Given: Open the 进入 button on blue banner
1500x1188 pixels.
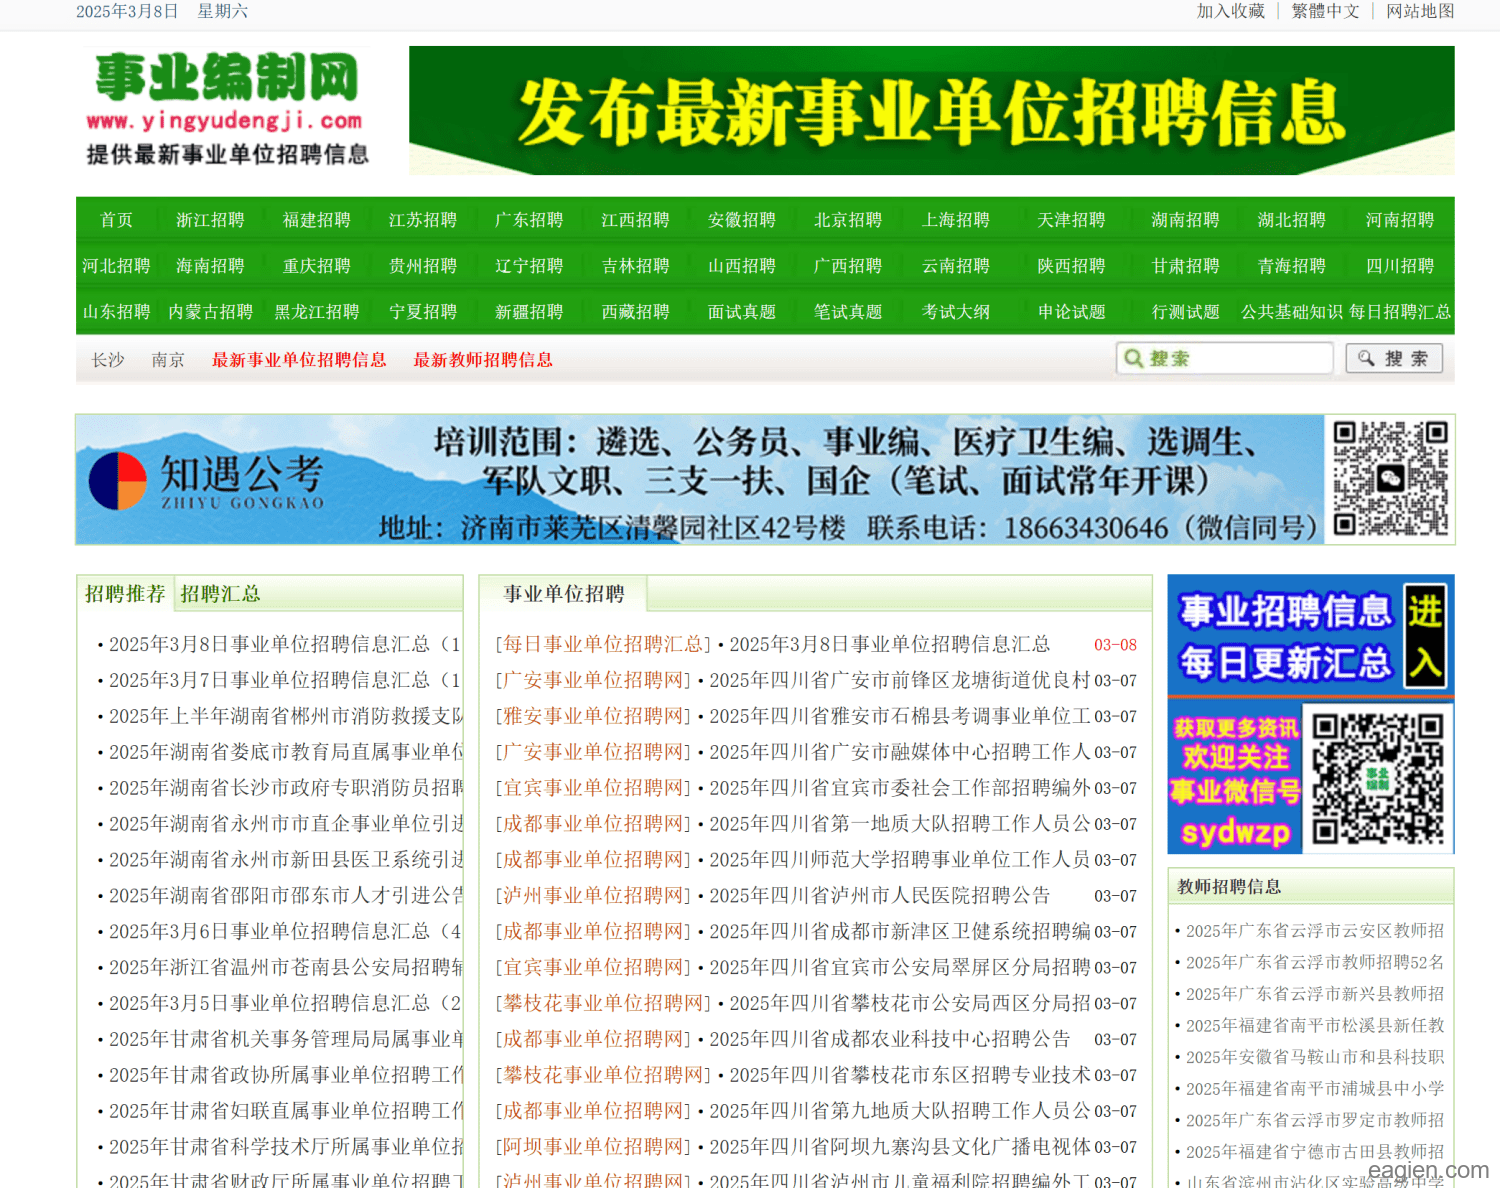Looking at the screenshot, I should [x=1425, y=635].
